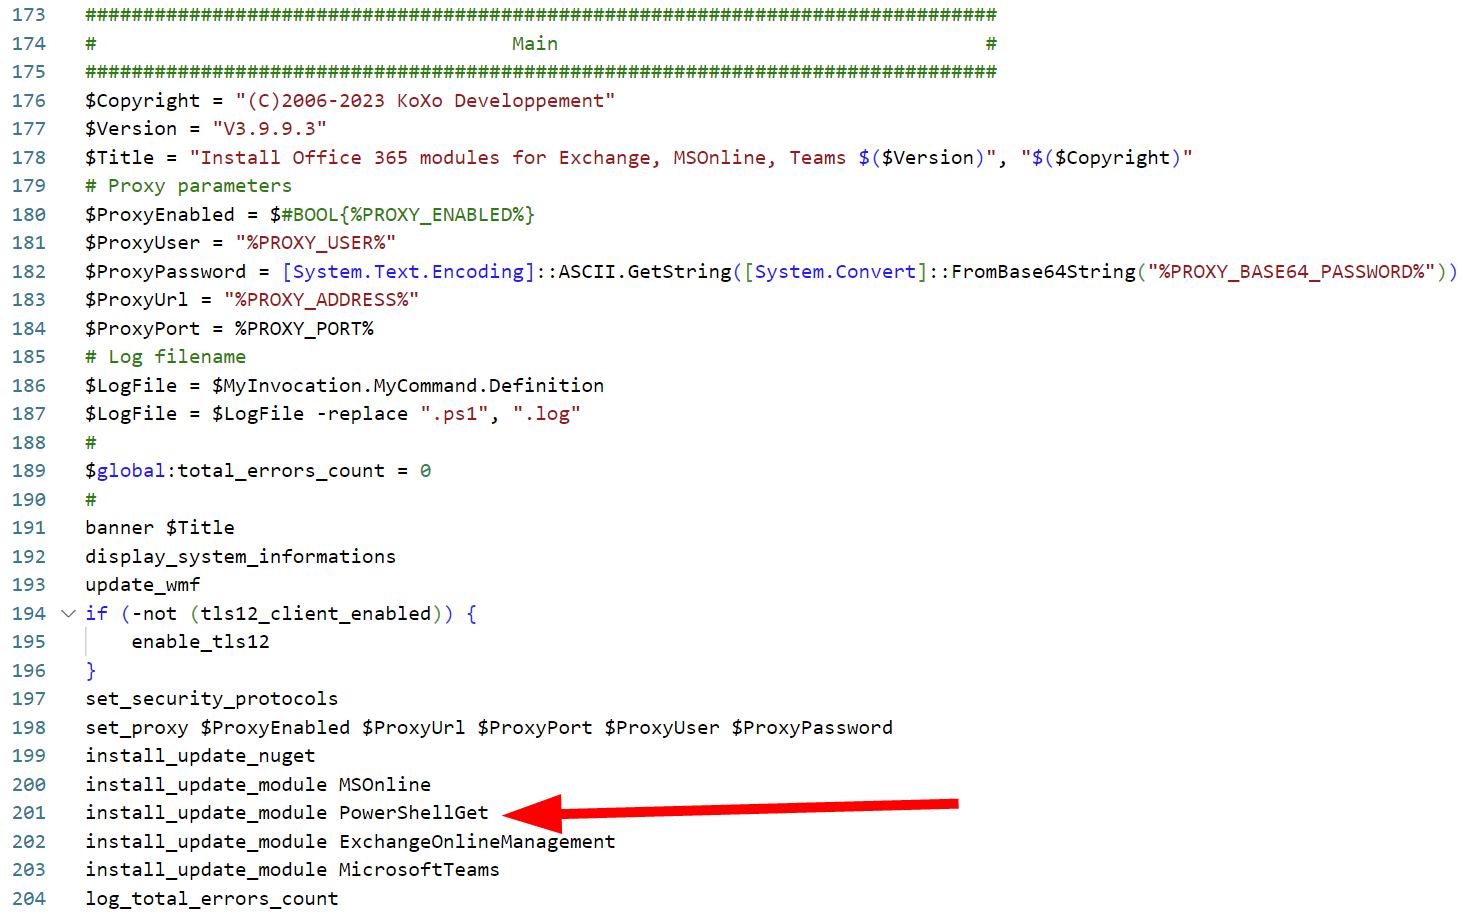Click the set_security_protocols call
Image resolution: width=1464 pixels, height=922 pixels.
[x=212, y=698]
